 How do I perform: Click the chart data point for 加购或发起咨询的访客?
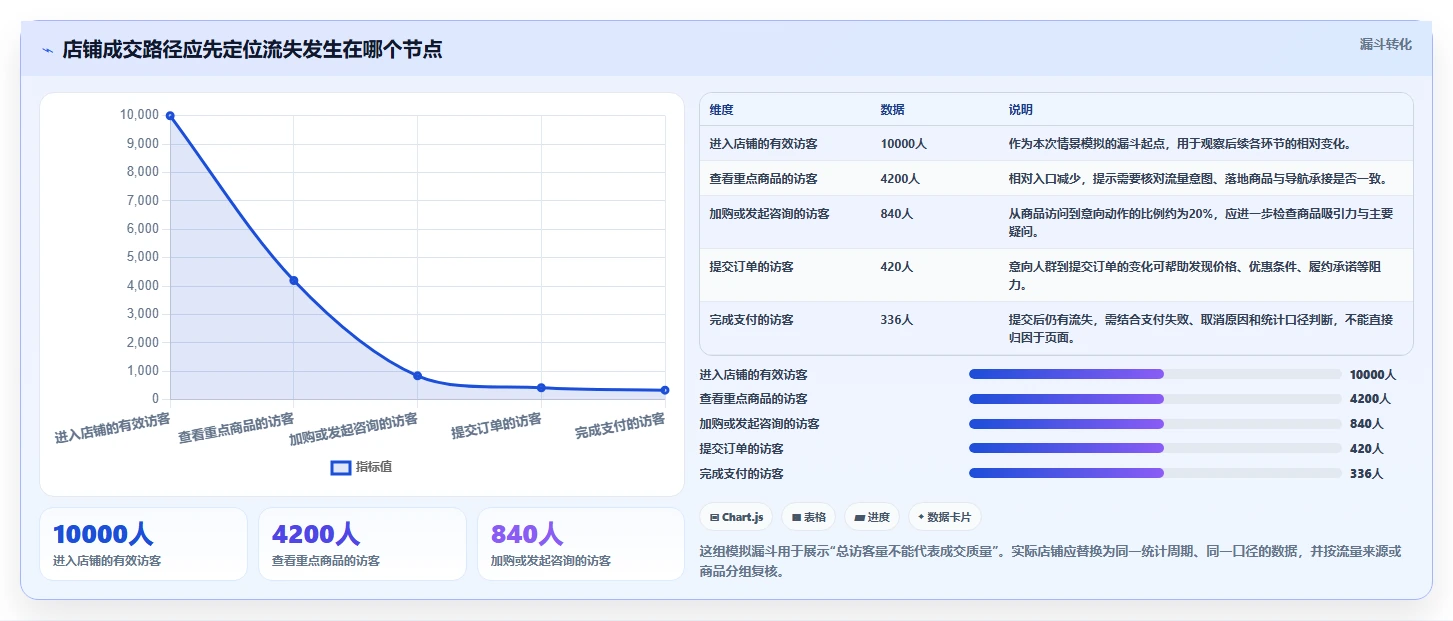pyautogui.click(x=418, y=376)
